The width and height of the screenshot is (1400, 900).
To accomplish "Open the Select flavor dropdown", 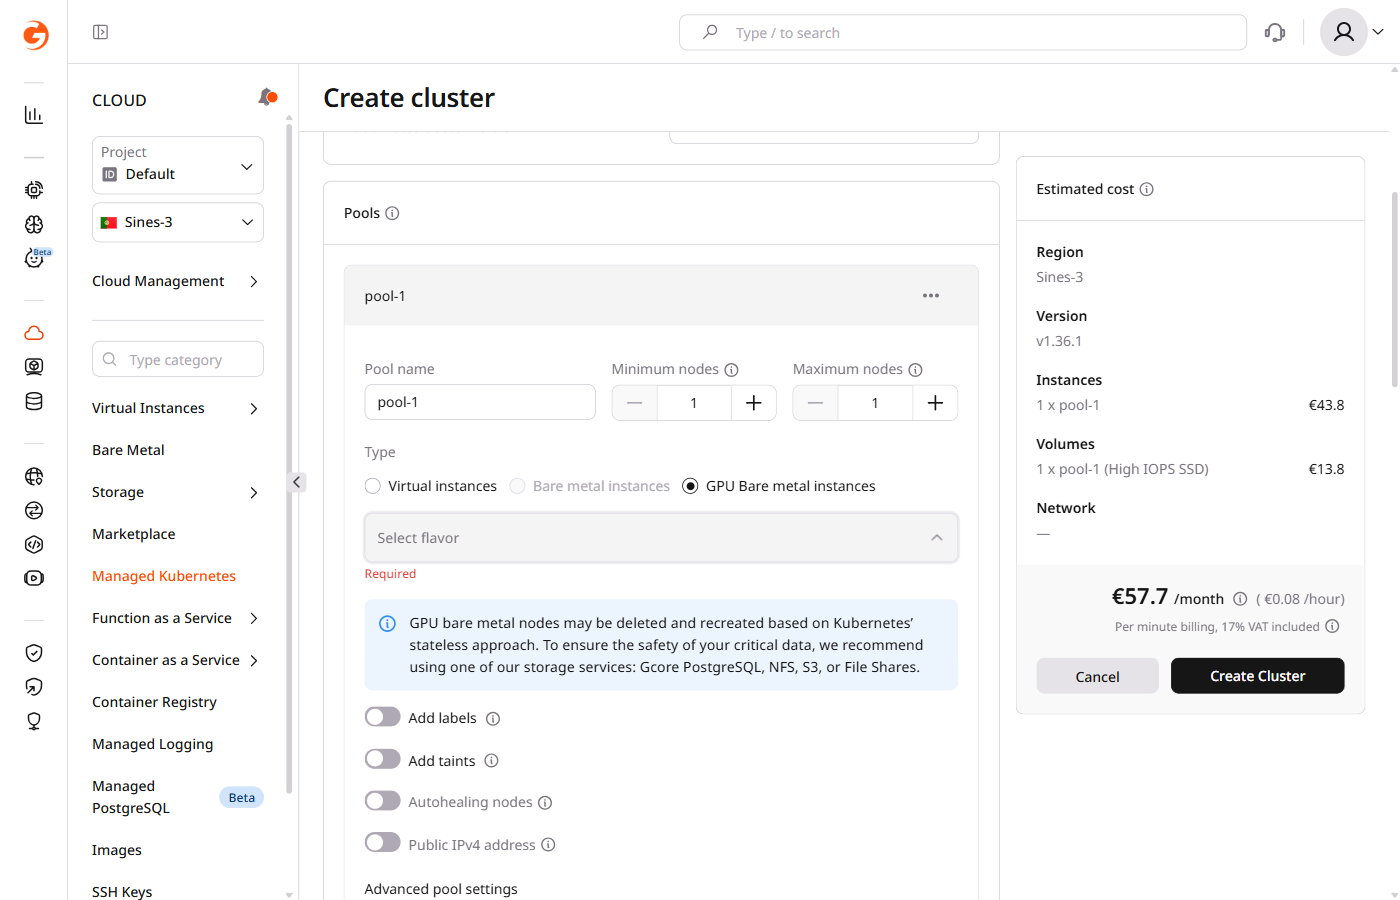I will (x=661, y=538).
